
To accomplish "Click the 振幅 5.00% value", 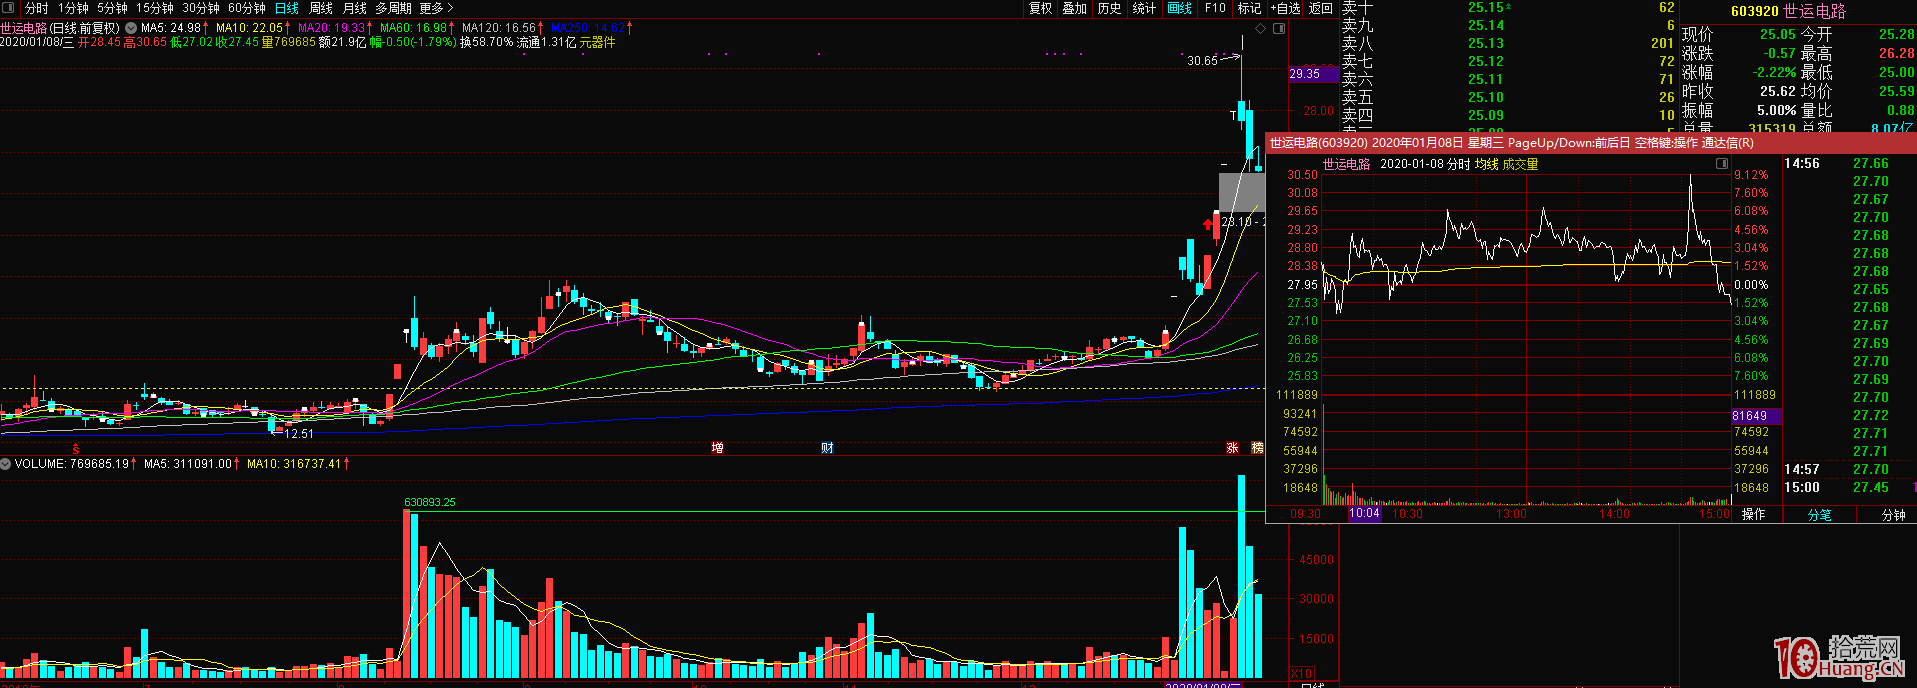I will tap(1777, 110).
